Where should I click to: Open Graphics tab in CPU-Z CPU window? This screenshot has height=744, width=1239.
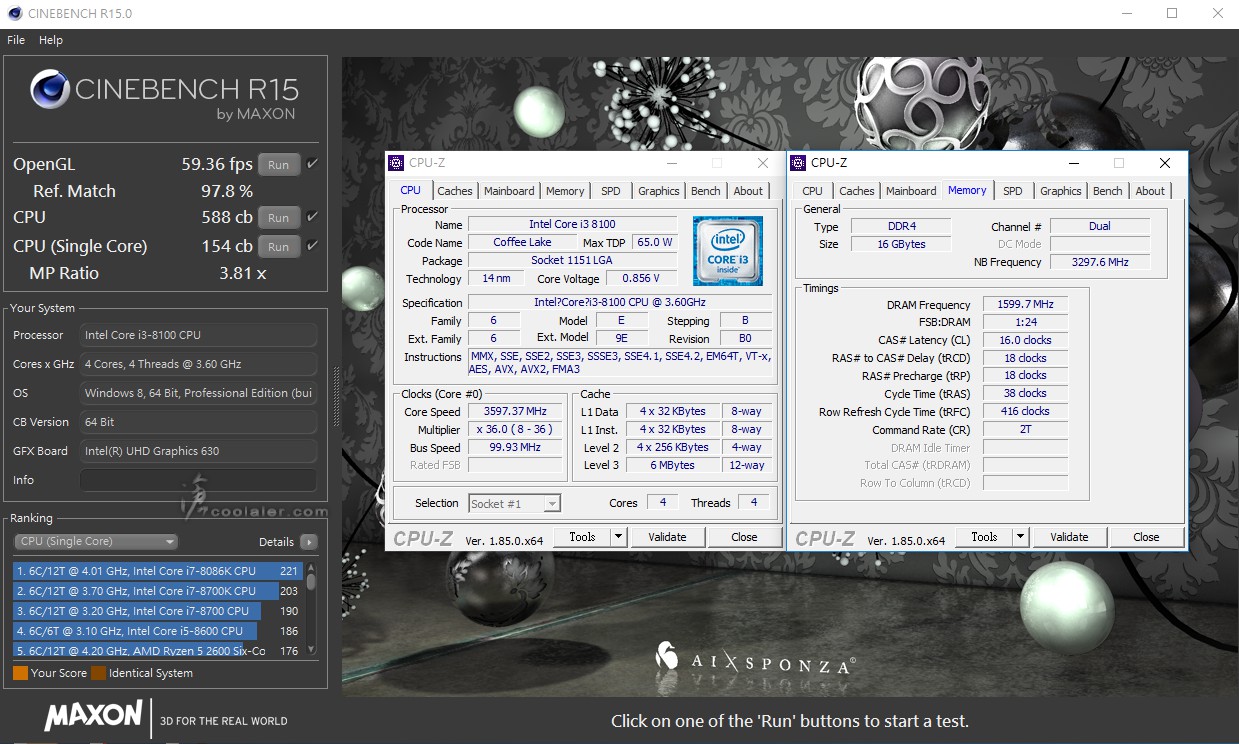tap(659, 191)
